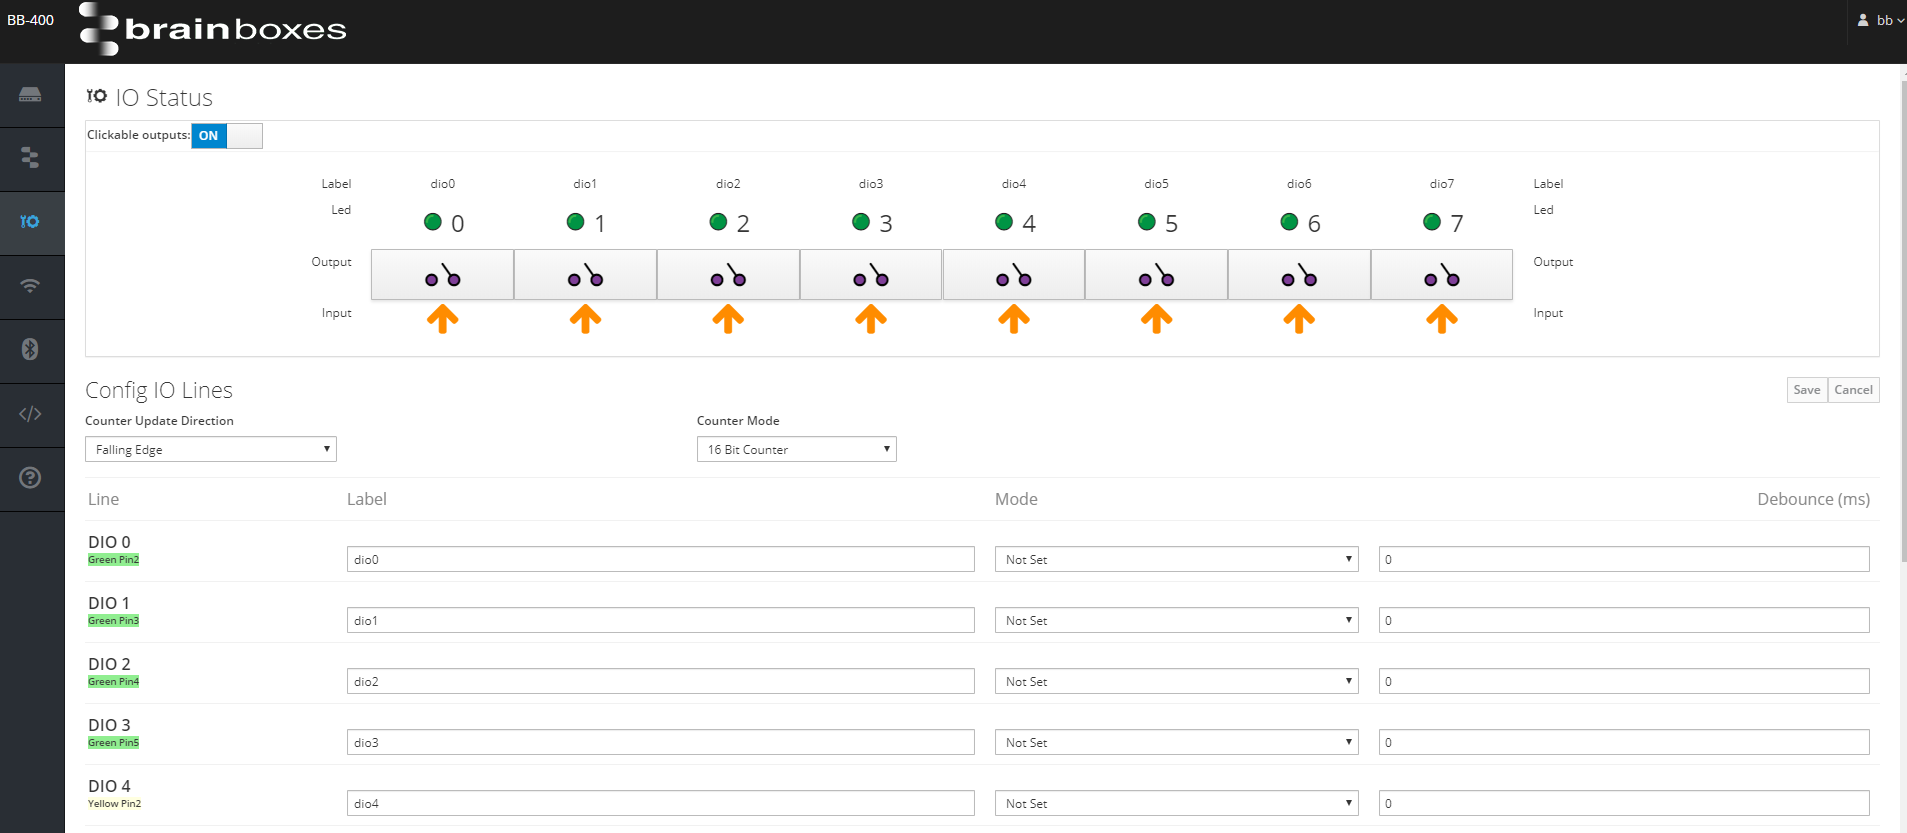
Task: Toggle the dio7 output switch
Action: pyautogui.click(x=1441, y=275)
